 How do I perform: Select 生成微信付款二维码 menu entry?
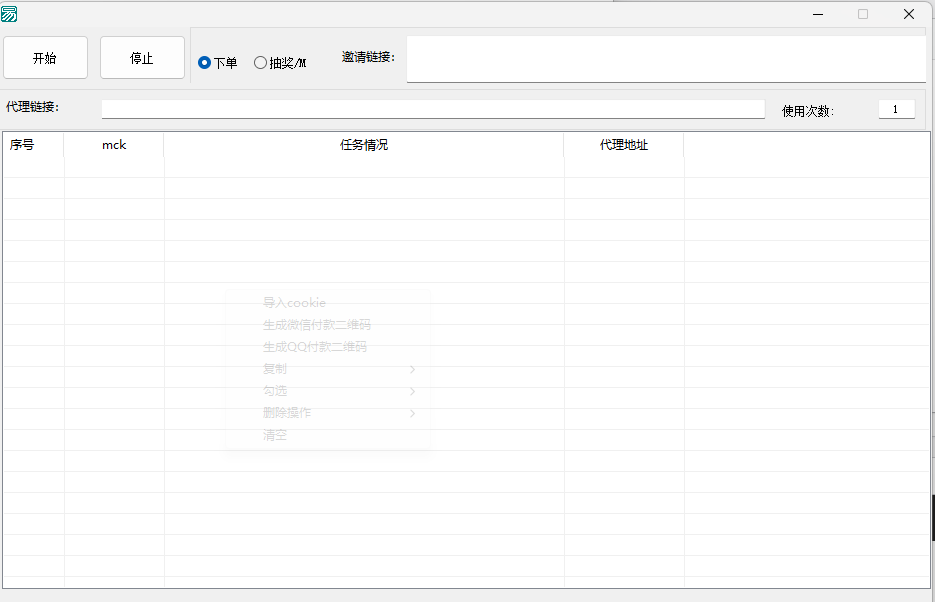[x=316, y=325]
